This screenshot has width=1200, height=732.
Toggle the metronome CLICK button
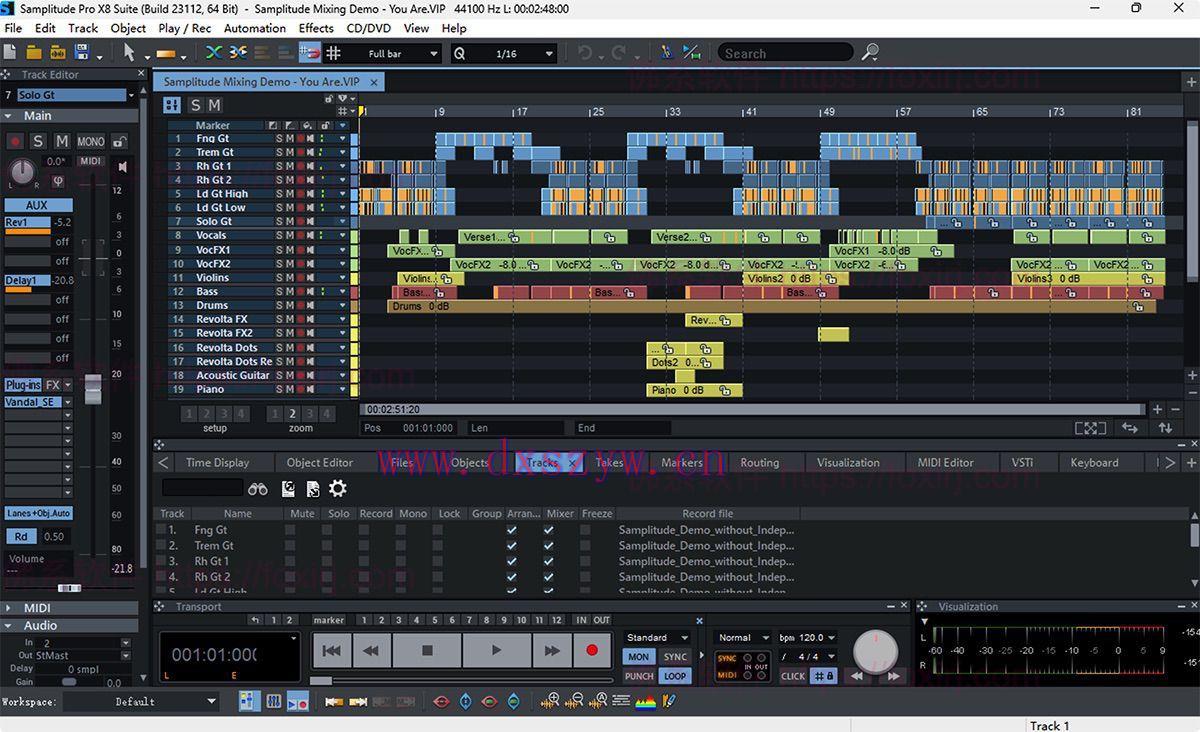click(793, 676)
